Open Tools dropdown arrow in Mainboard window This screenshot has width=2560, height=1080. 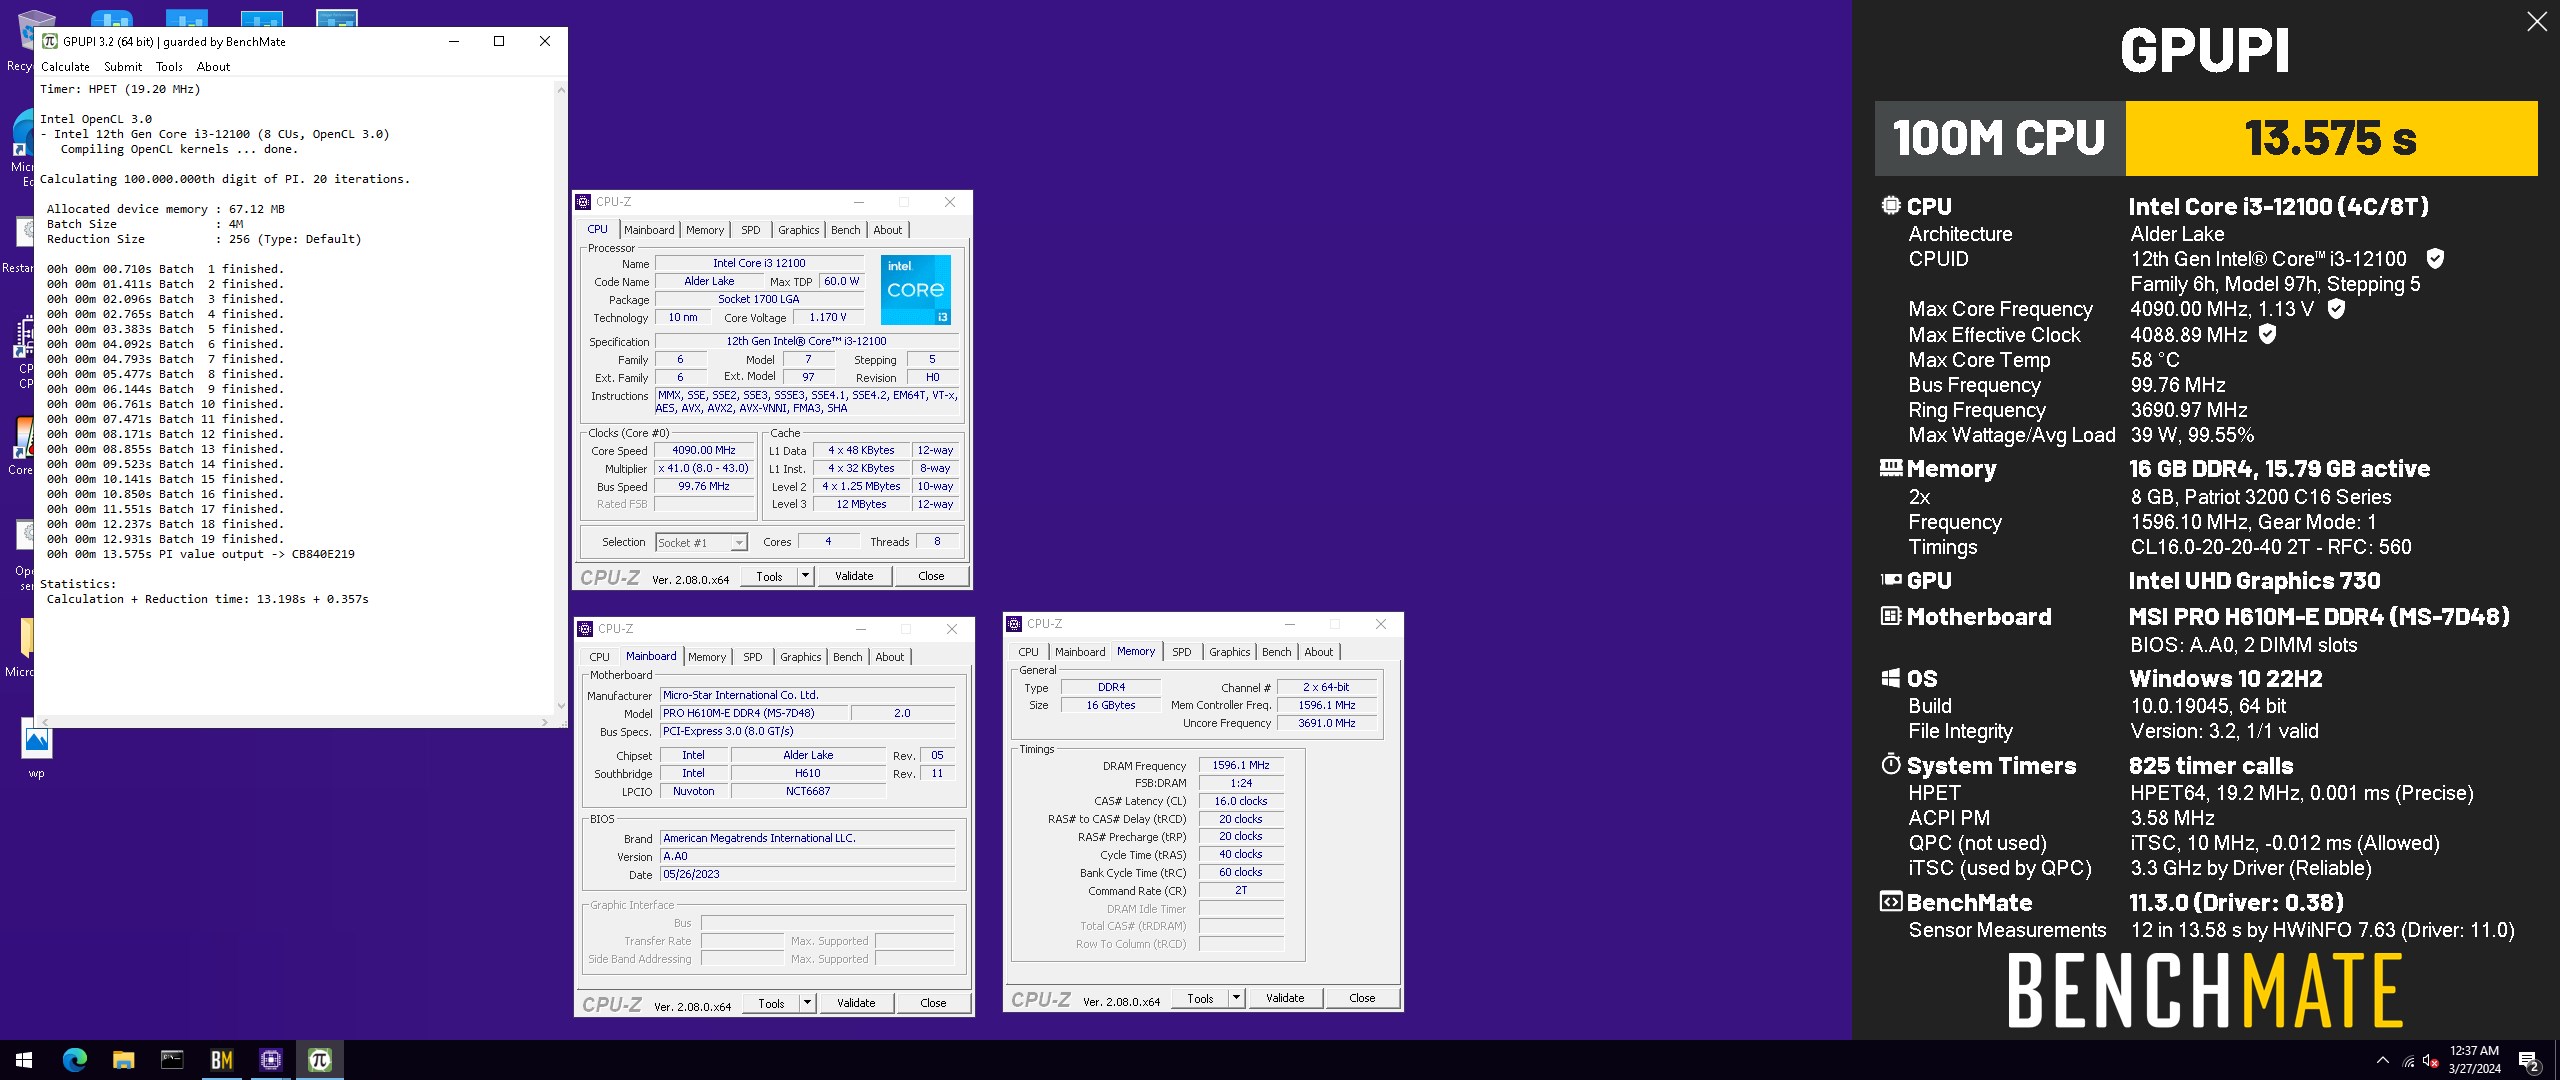click(807, 1003)
